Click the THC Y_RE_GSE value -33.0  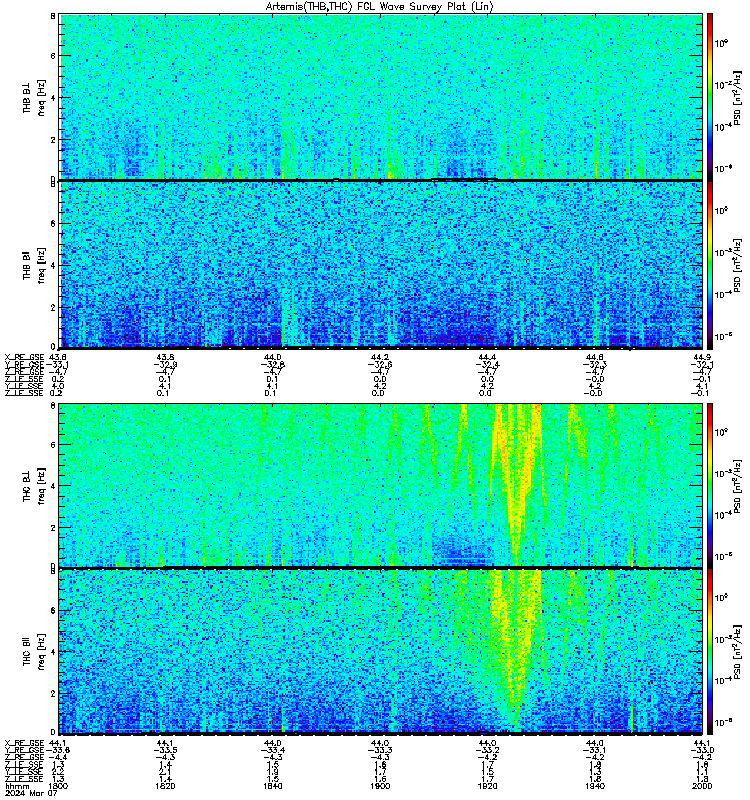point(702,750)
